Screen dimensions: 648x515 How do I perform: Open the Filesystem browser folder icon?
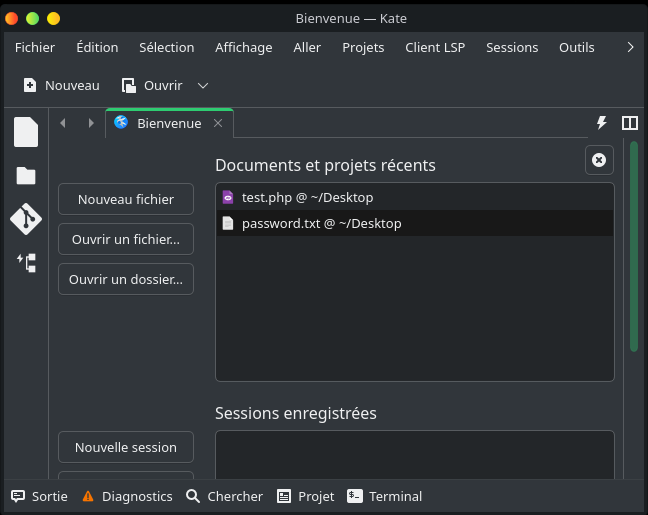pos(26,176)
